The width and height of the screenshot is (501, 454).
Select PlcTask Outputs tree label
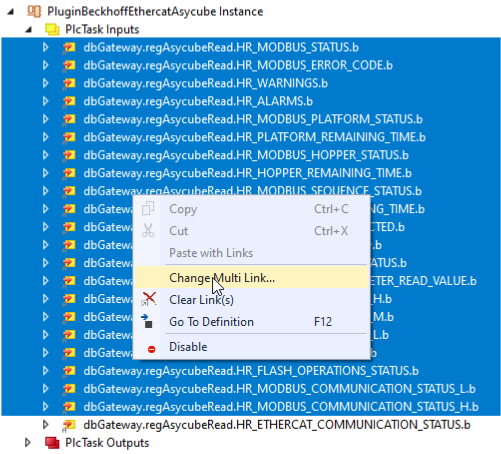[107, 443]
